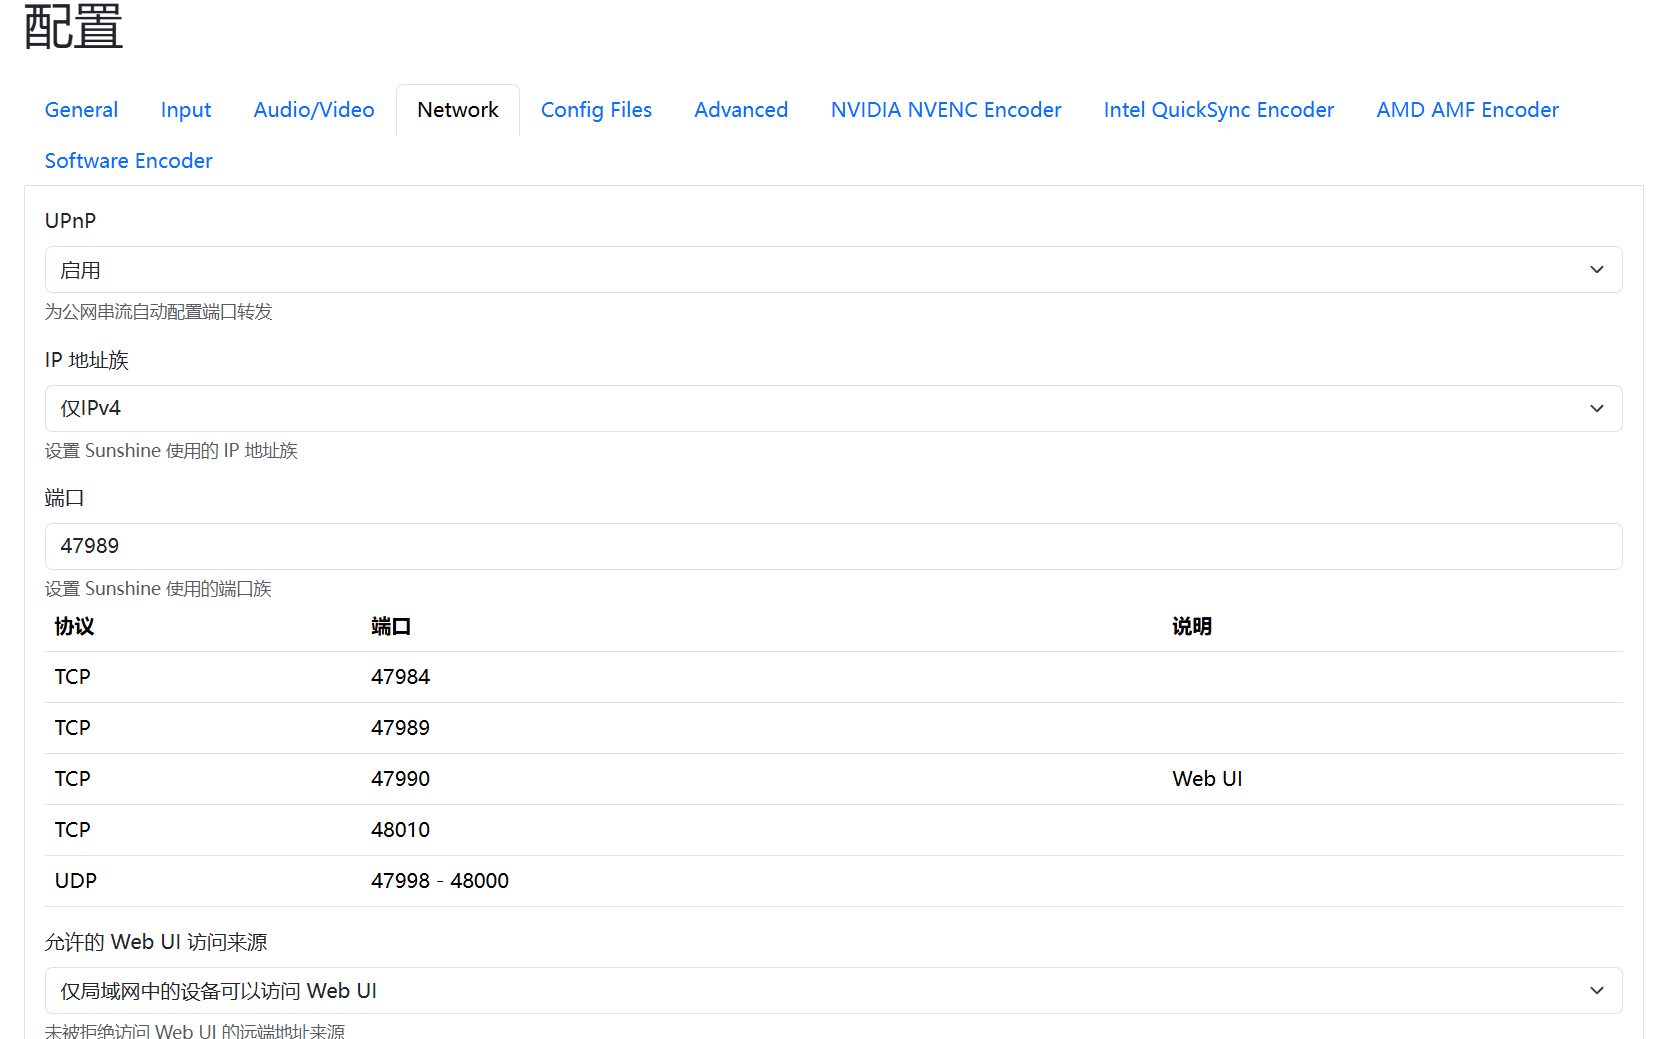Select the Network tab
This screenshot has height=1039, width=1658.
tap(458, 110)
